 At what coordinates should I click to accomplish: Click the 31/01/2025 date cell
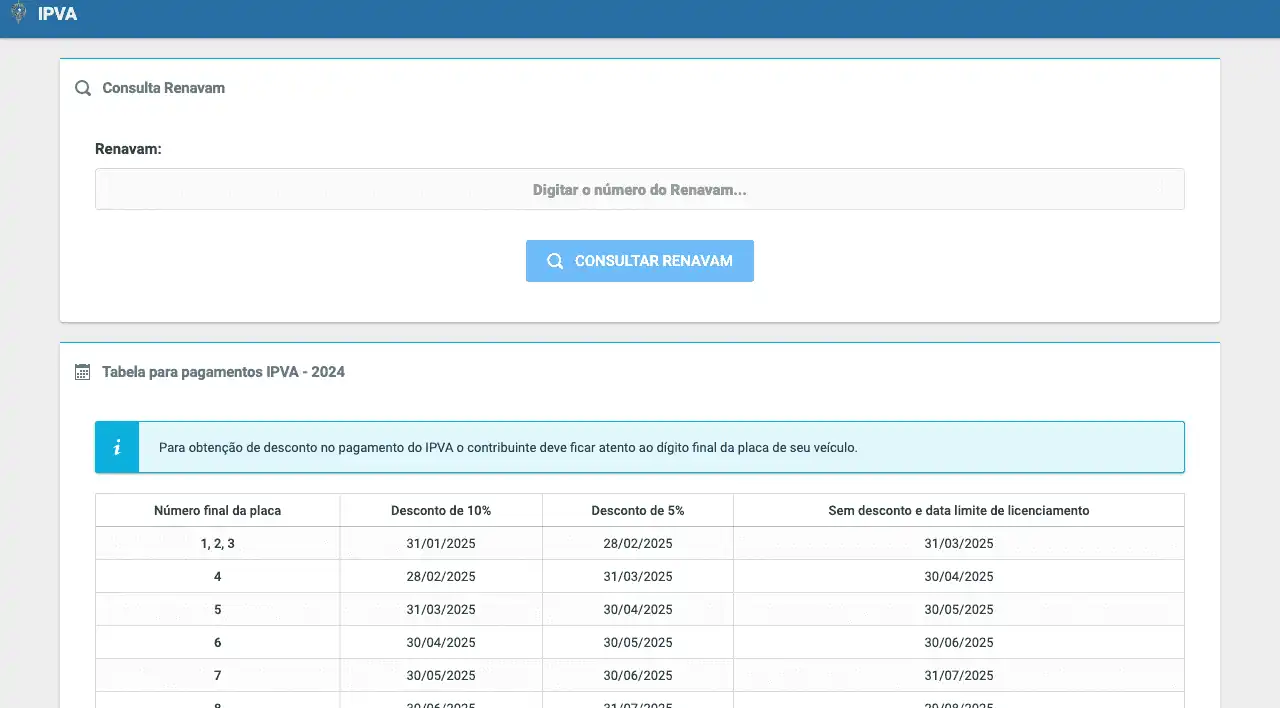click(x=441, y=544)
